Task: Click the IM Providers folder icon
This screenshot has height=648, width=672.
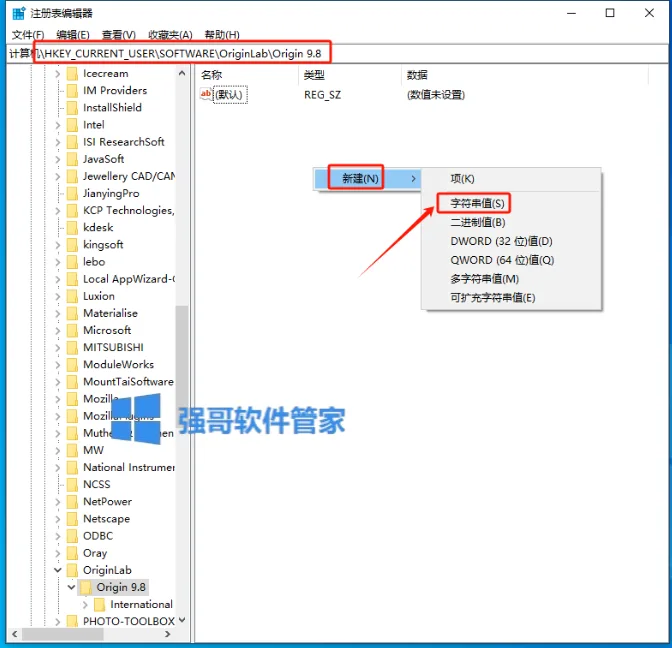Action: tap(72, 90)
